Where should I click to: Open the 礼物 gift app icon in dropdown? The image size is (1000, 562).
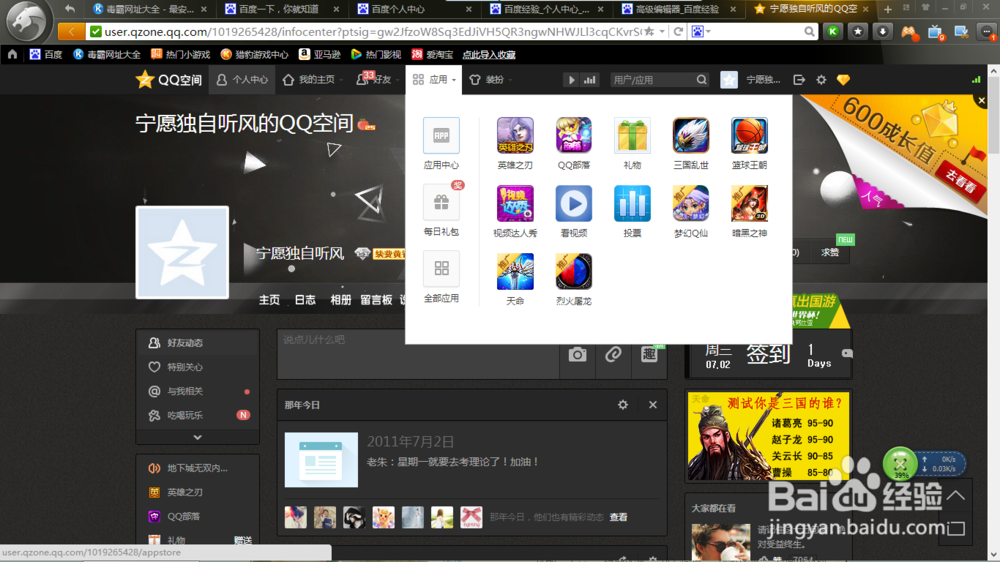point(632,135)
